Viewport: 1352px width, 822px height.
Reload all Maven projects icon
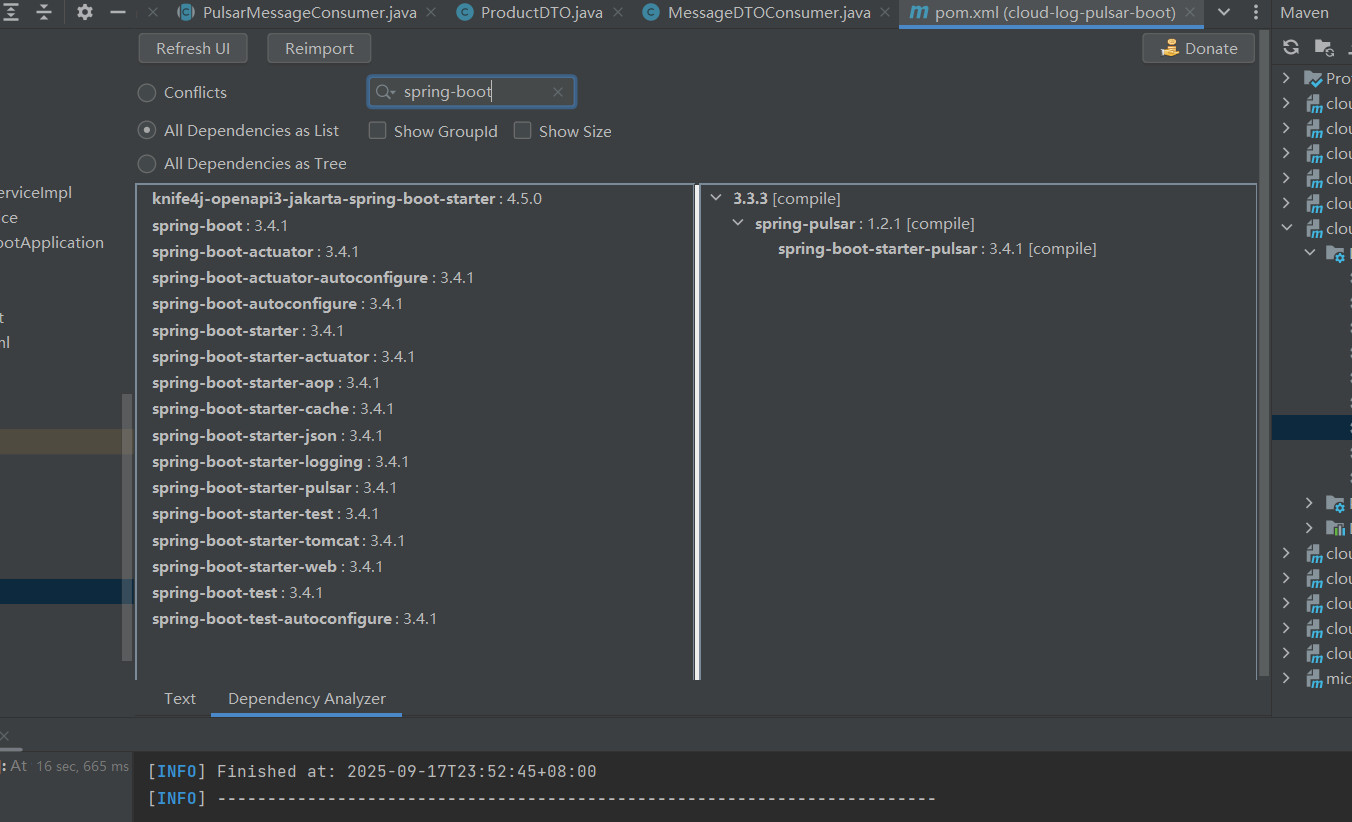(1291, 47)
